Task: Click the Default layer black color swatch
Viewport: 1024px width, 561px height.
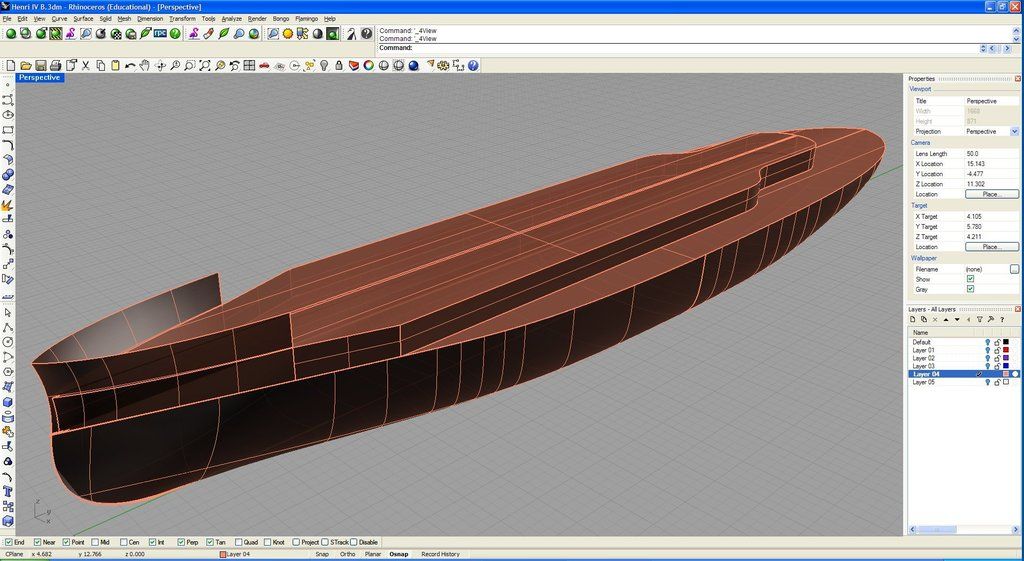Action: click(1006, 342)
